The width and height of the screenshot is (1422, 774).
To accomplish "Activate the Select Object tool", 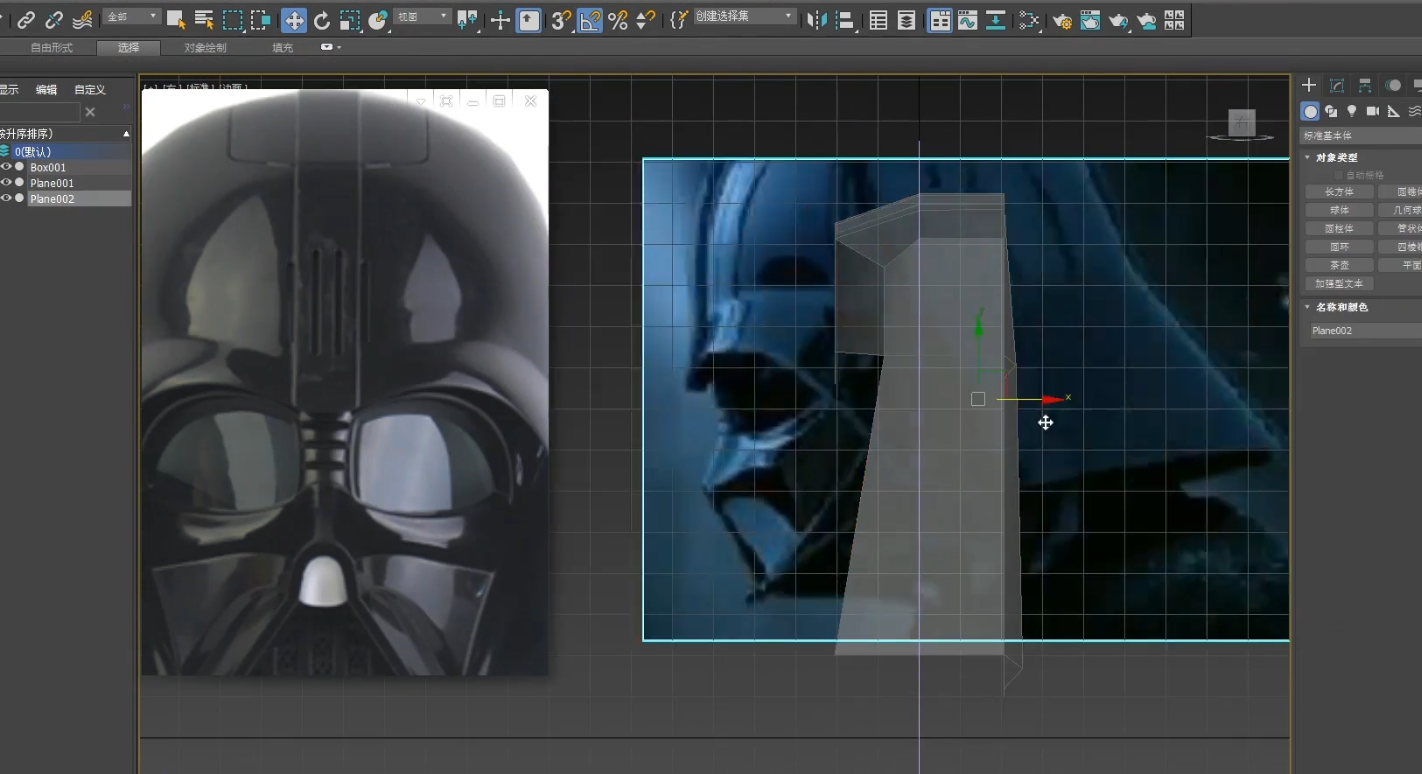I will tap(176, 19).
